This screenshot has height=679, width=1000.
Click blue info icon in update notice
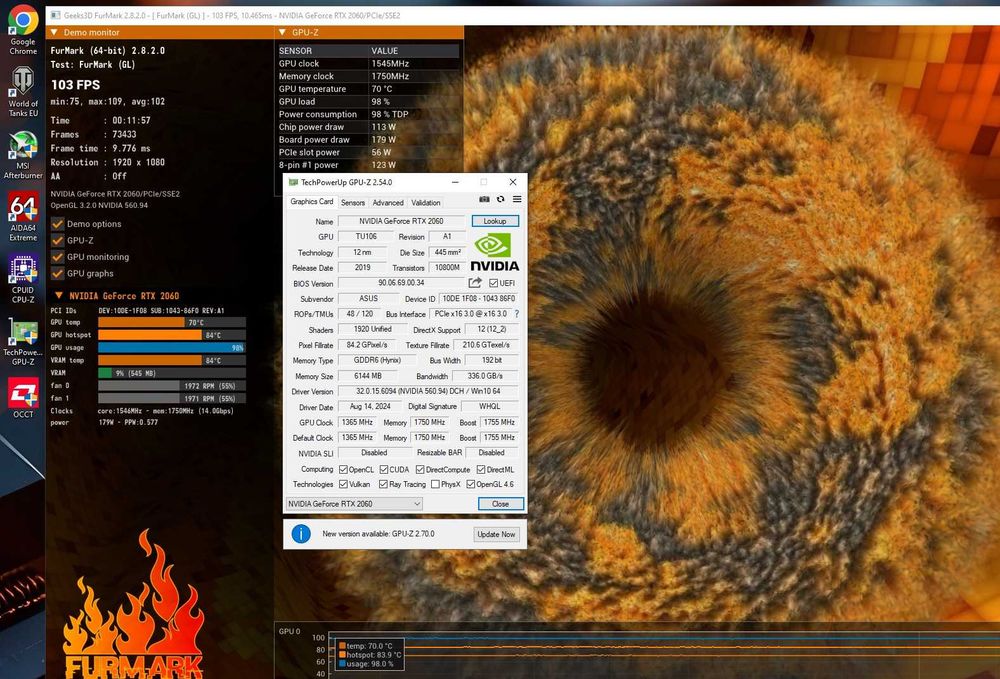pyautogui.click(x=301, y=534)
